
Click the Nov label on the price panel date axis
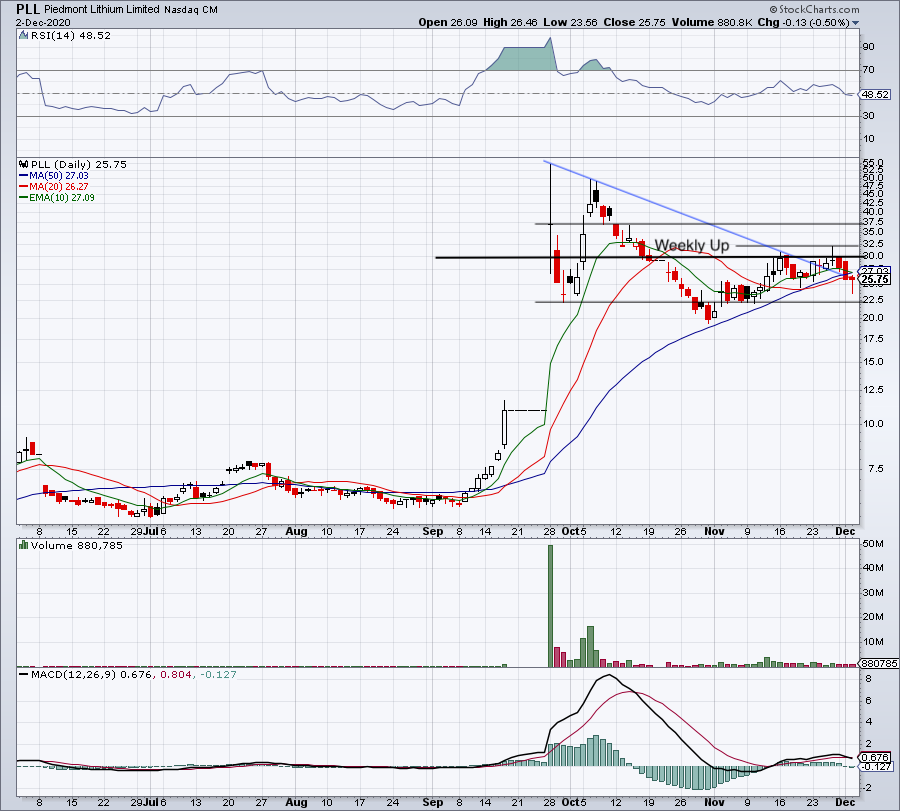714,531
